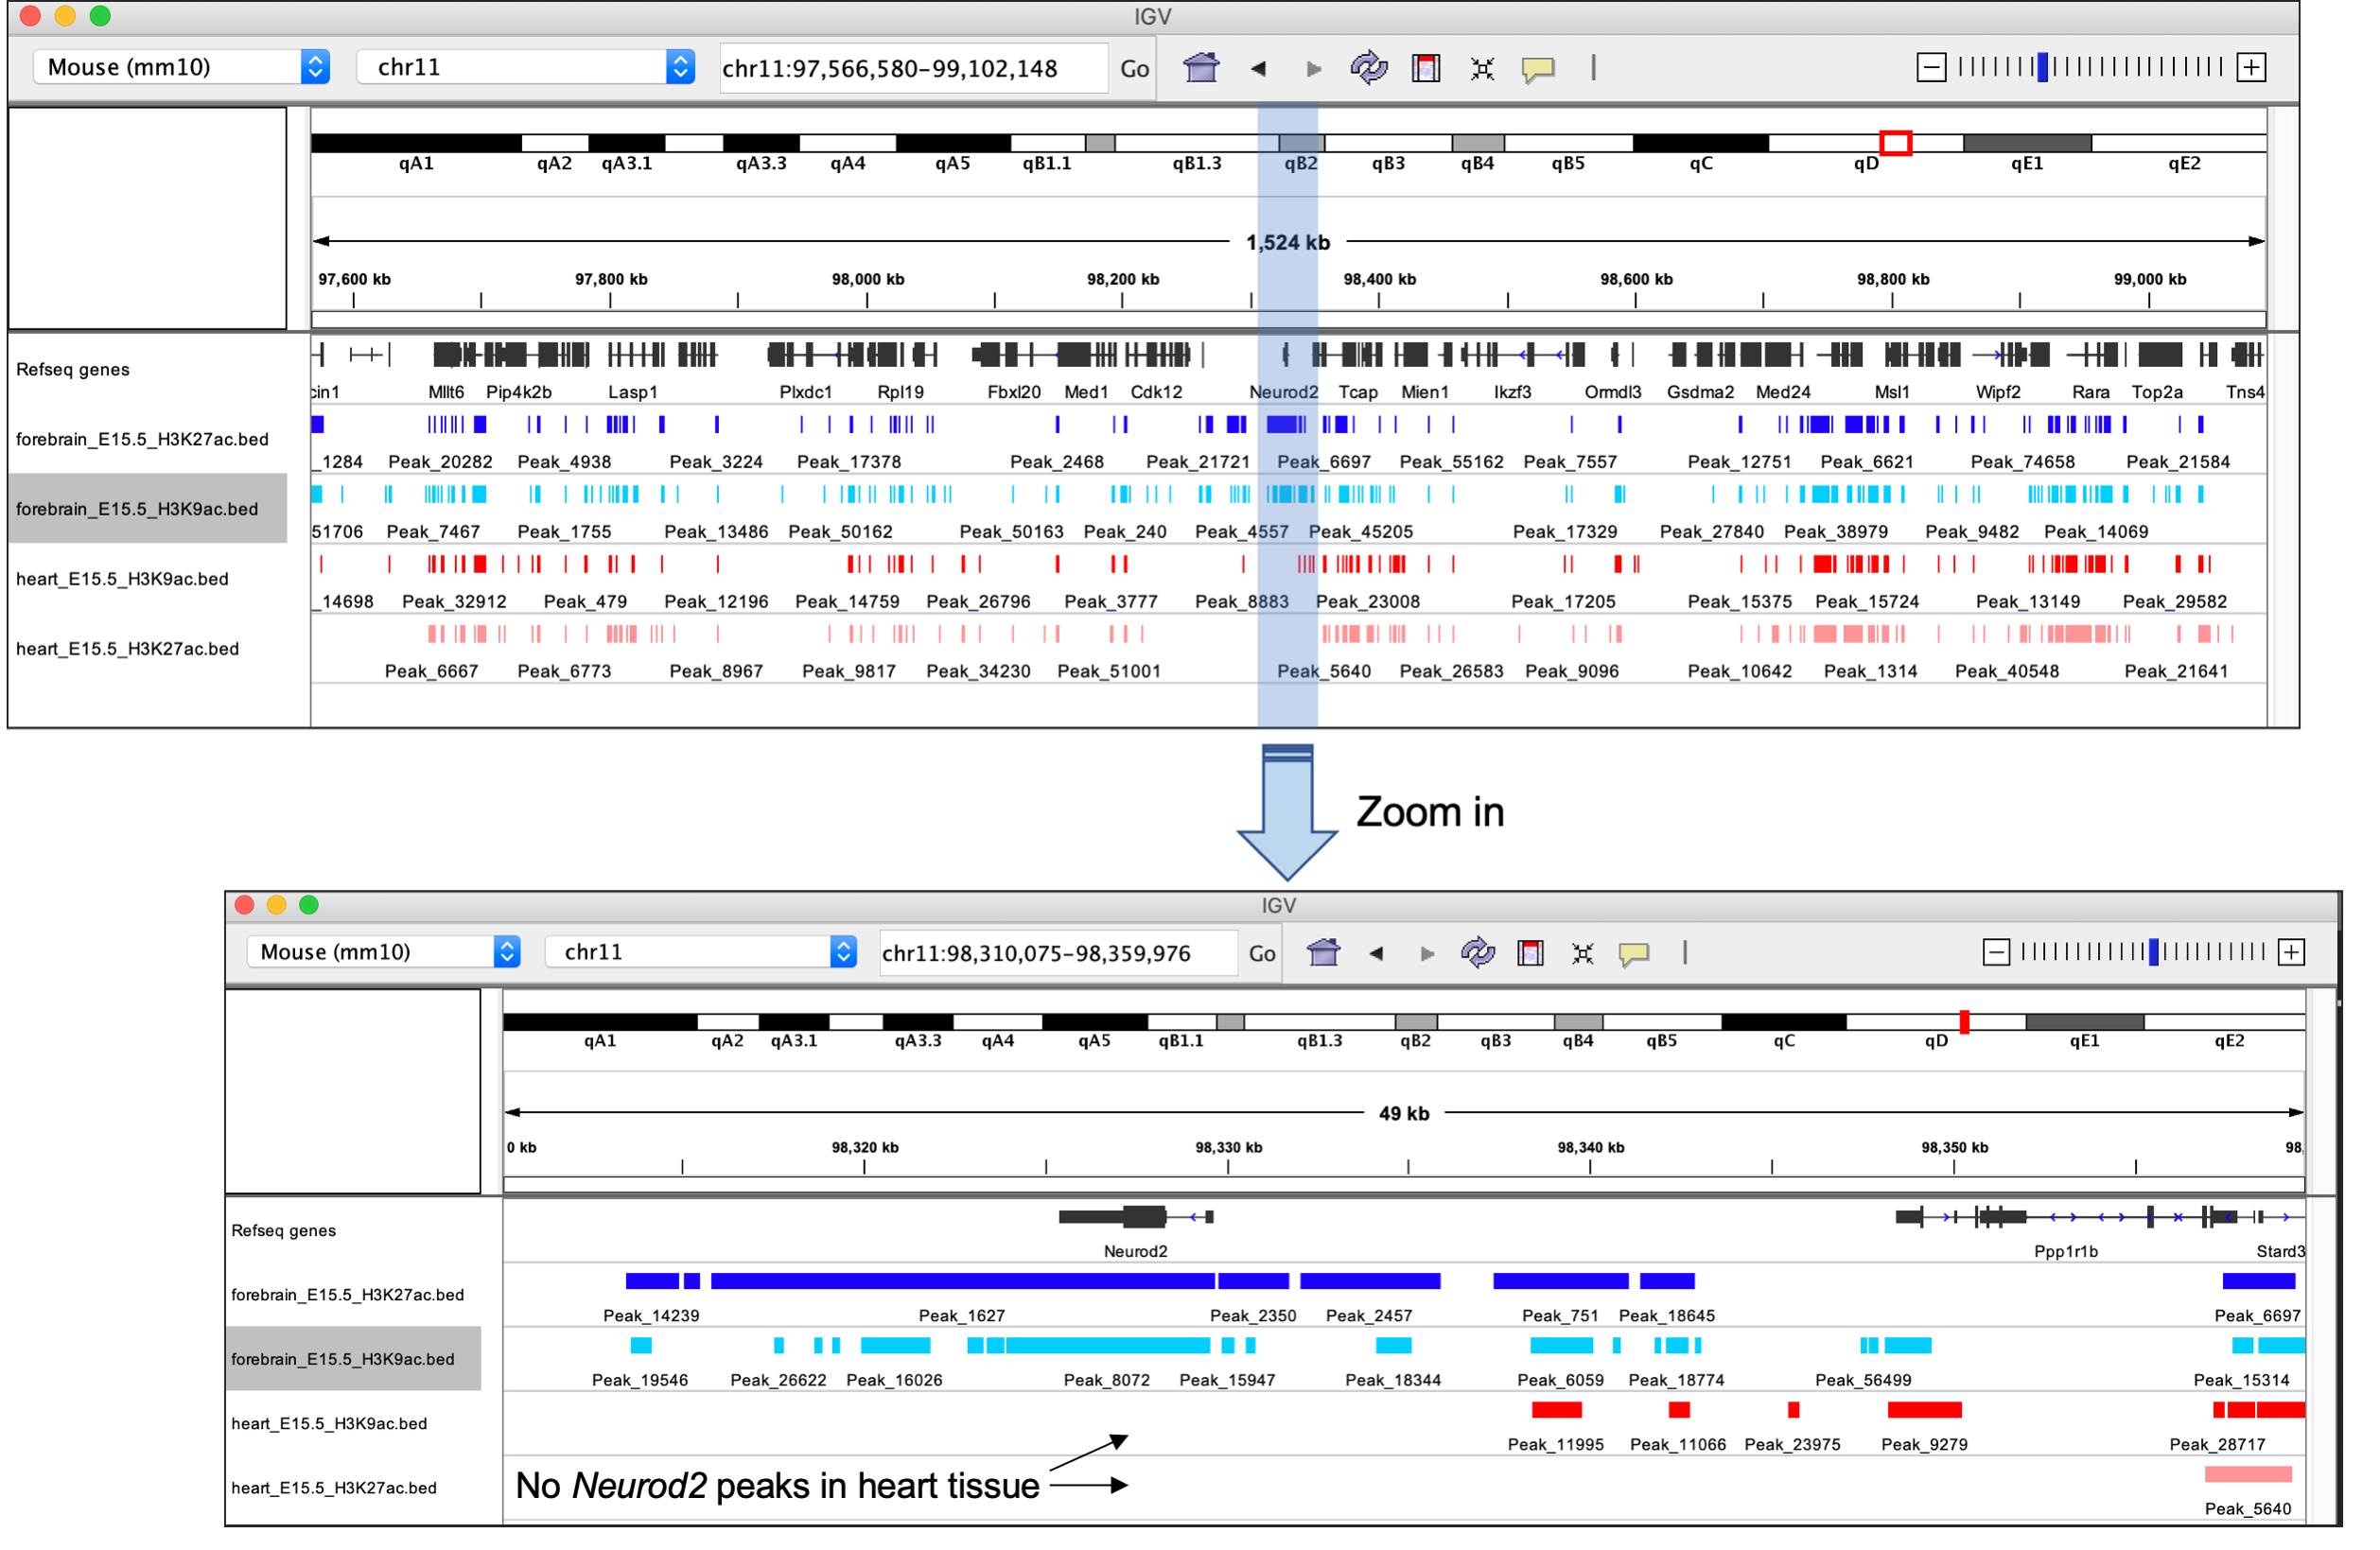Image resolution: width=2380 pixels, height=1550 pixels.
Task: Click resize-tracks-to-fit icon in top toolbar
Action: point(1481,68)
